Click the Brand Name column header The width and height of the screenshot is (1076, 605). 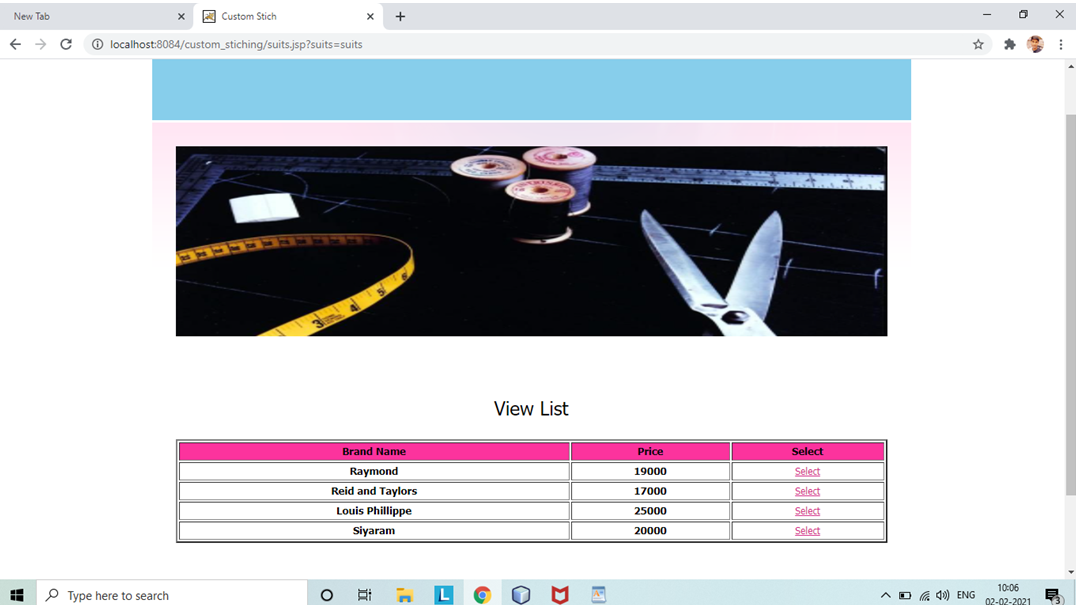(x=374, y=451)
